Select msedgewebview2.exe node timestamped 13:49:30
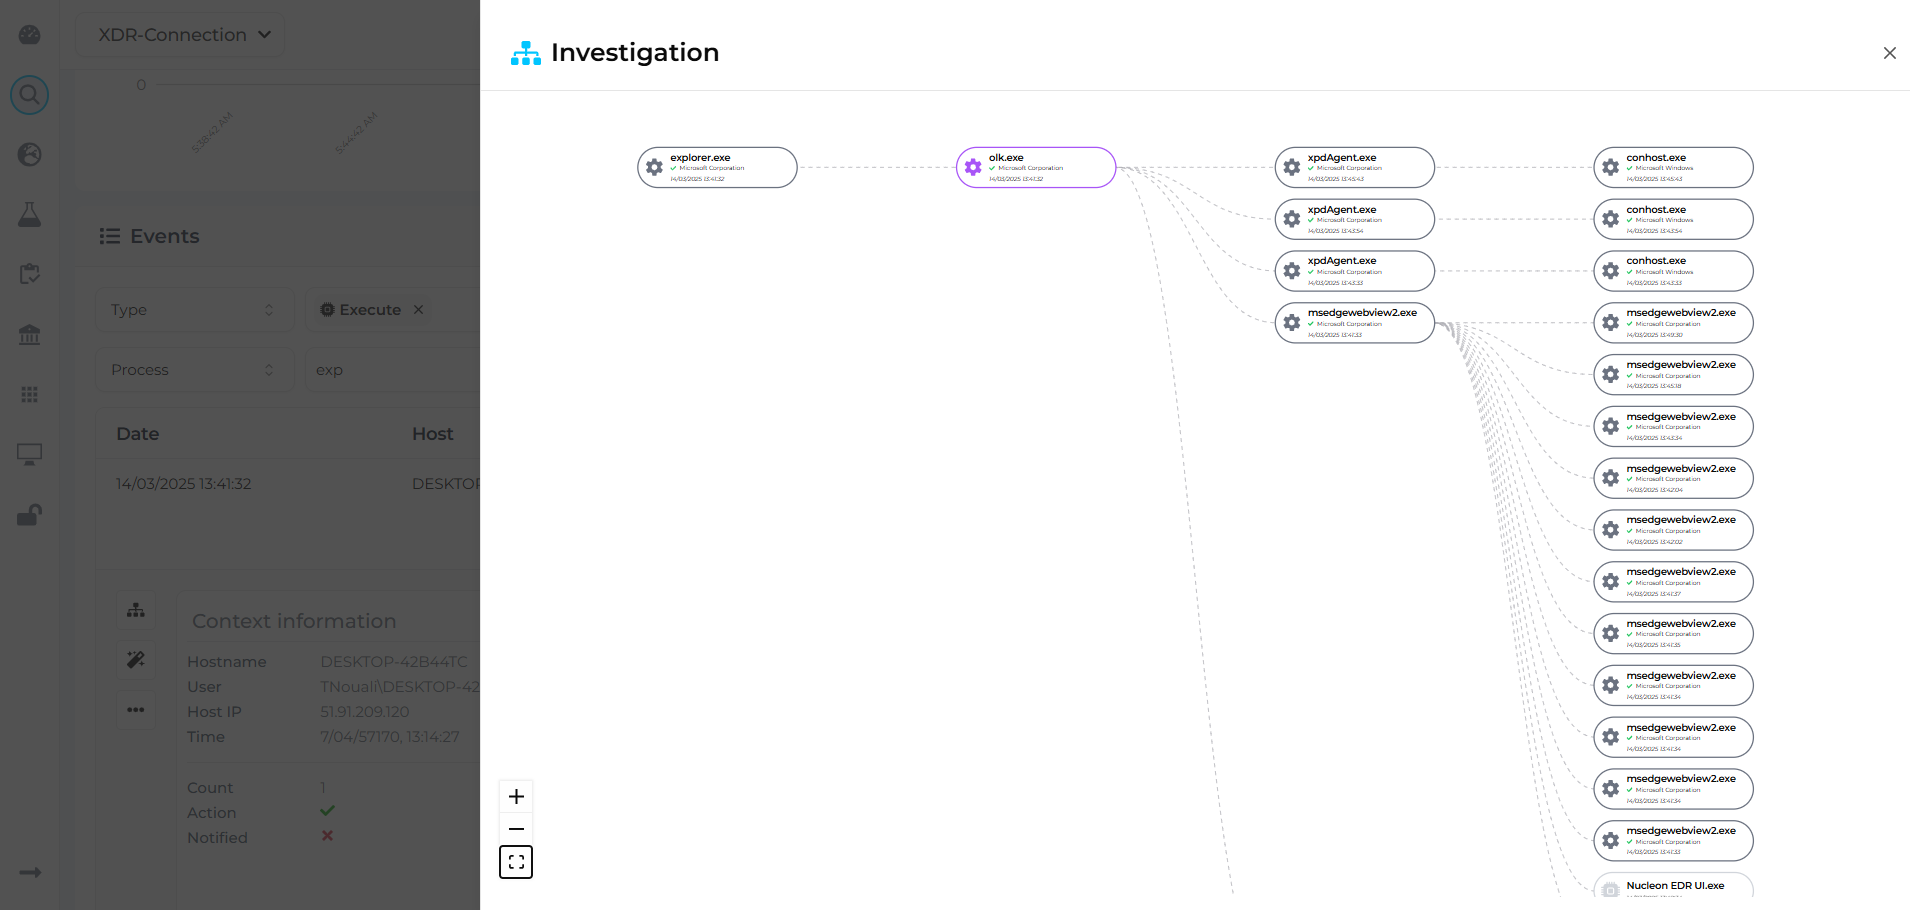Viewport: 1911px width, 910px height. (x=1673, y=323)
